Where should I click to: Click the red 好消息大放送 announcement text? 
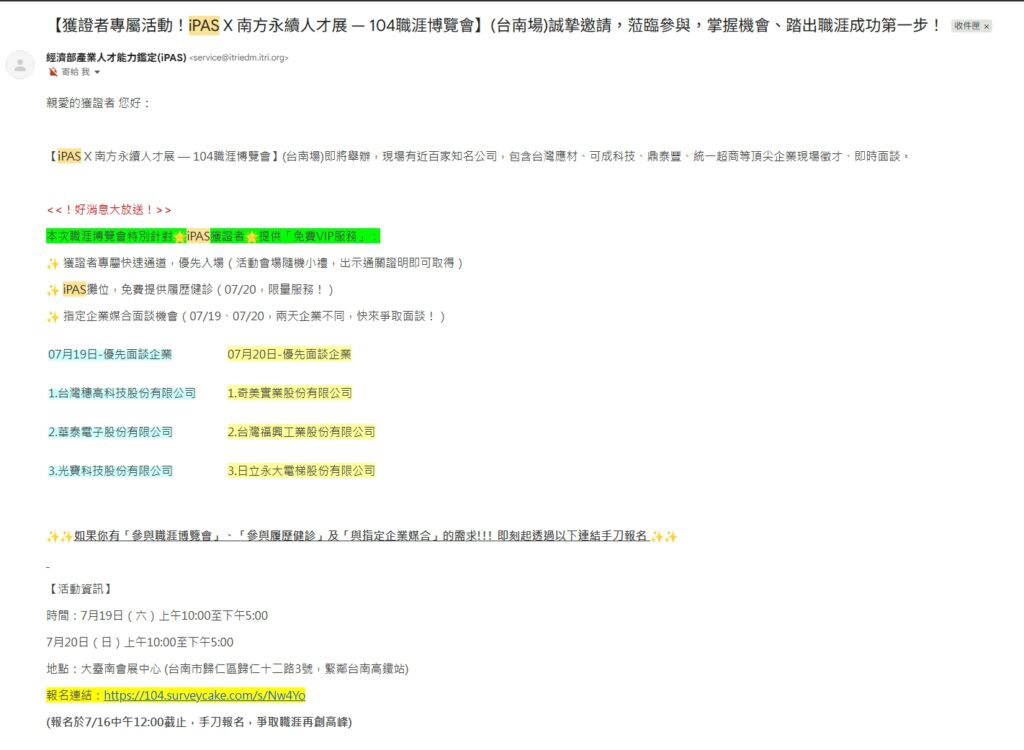[109, 210]
